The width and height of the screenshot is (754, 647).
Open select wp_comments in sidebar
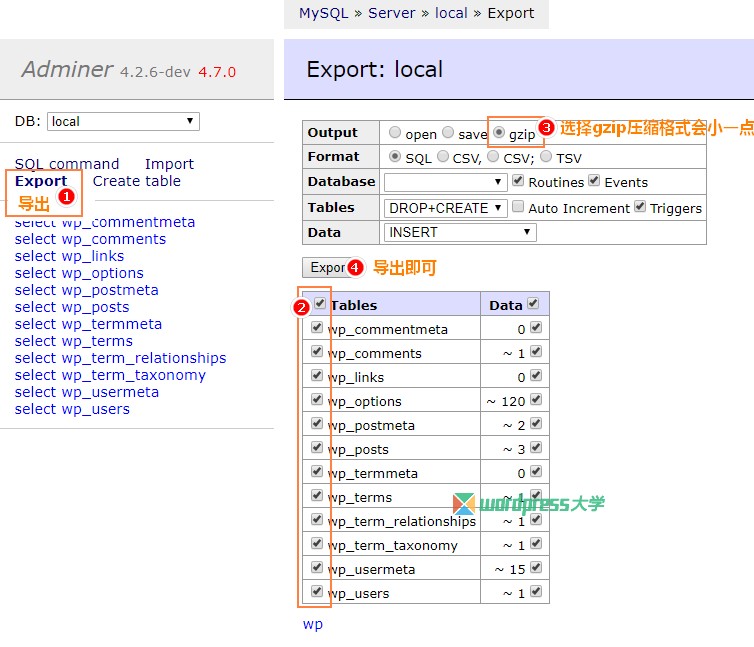pyautogui.click(x=113, y=239)
